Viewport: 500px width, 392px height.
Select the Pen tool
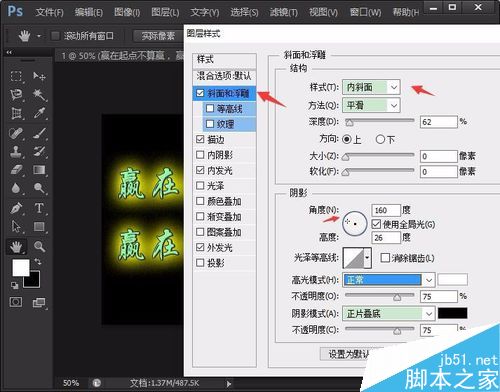[16, 208]
